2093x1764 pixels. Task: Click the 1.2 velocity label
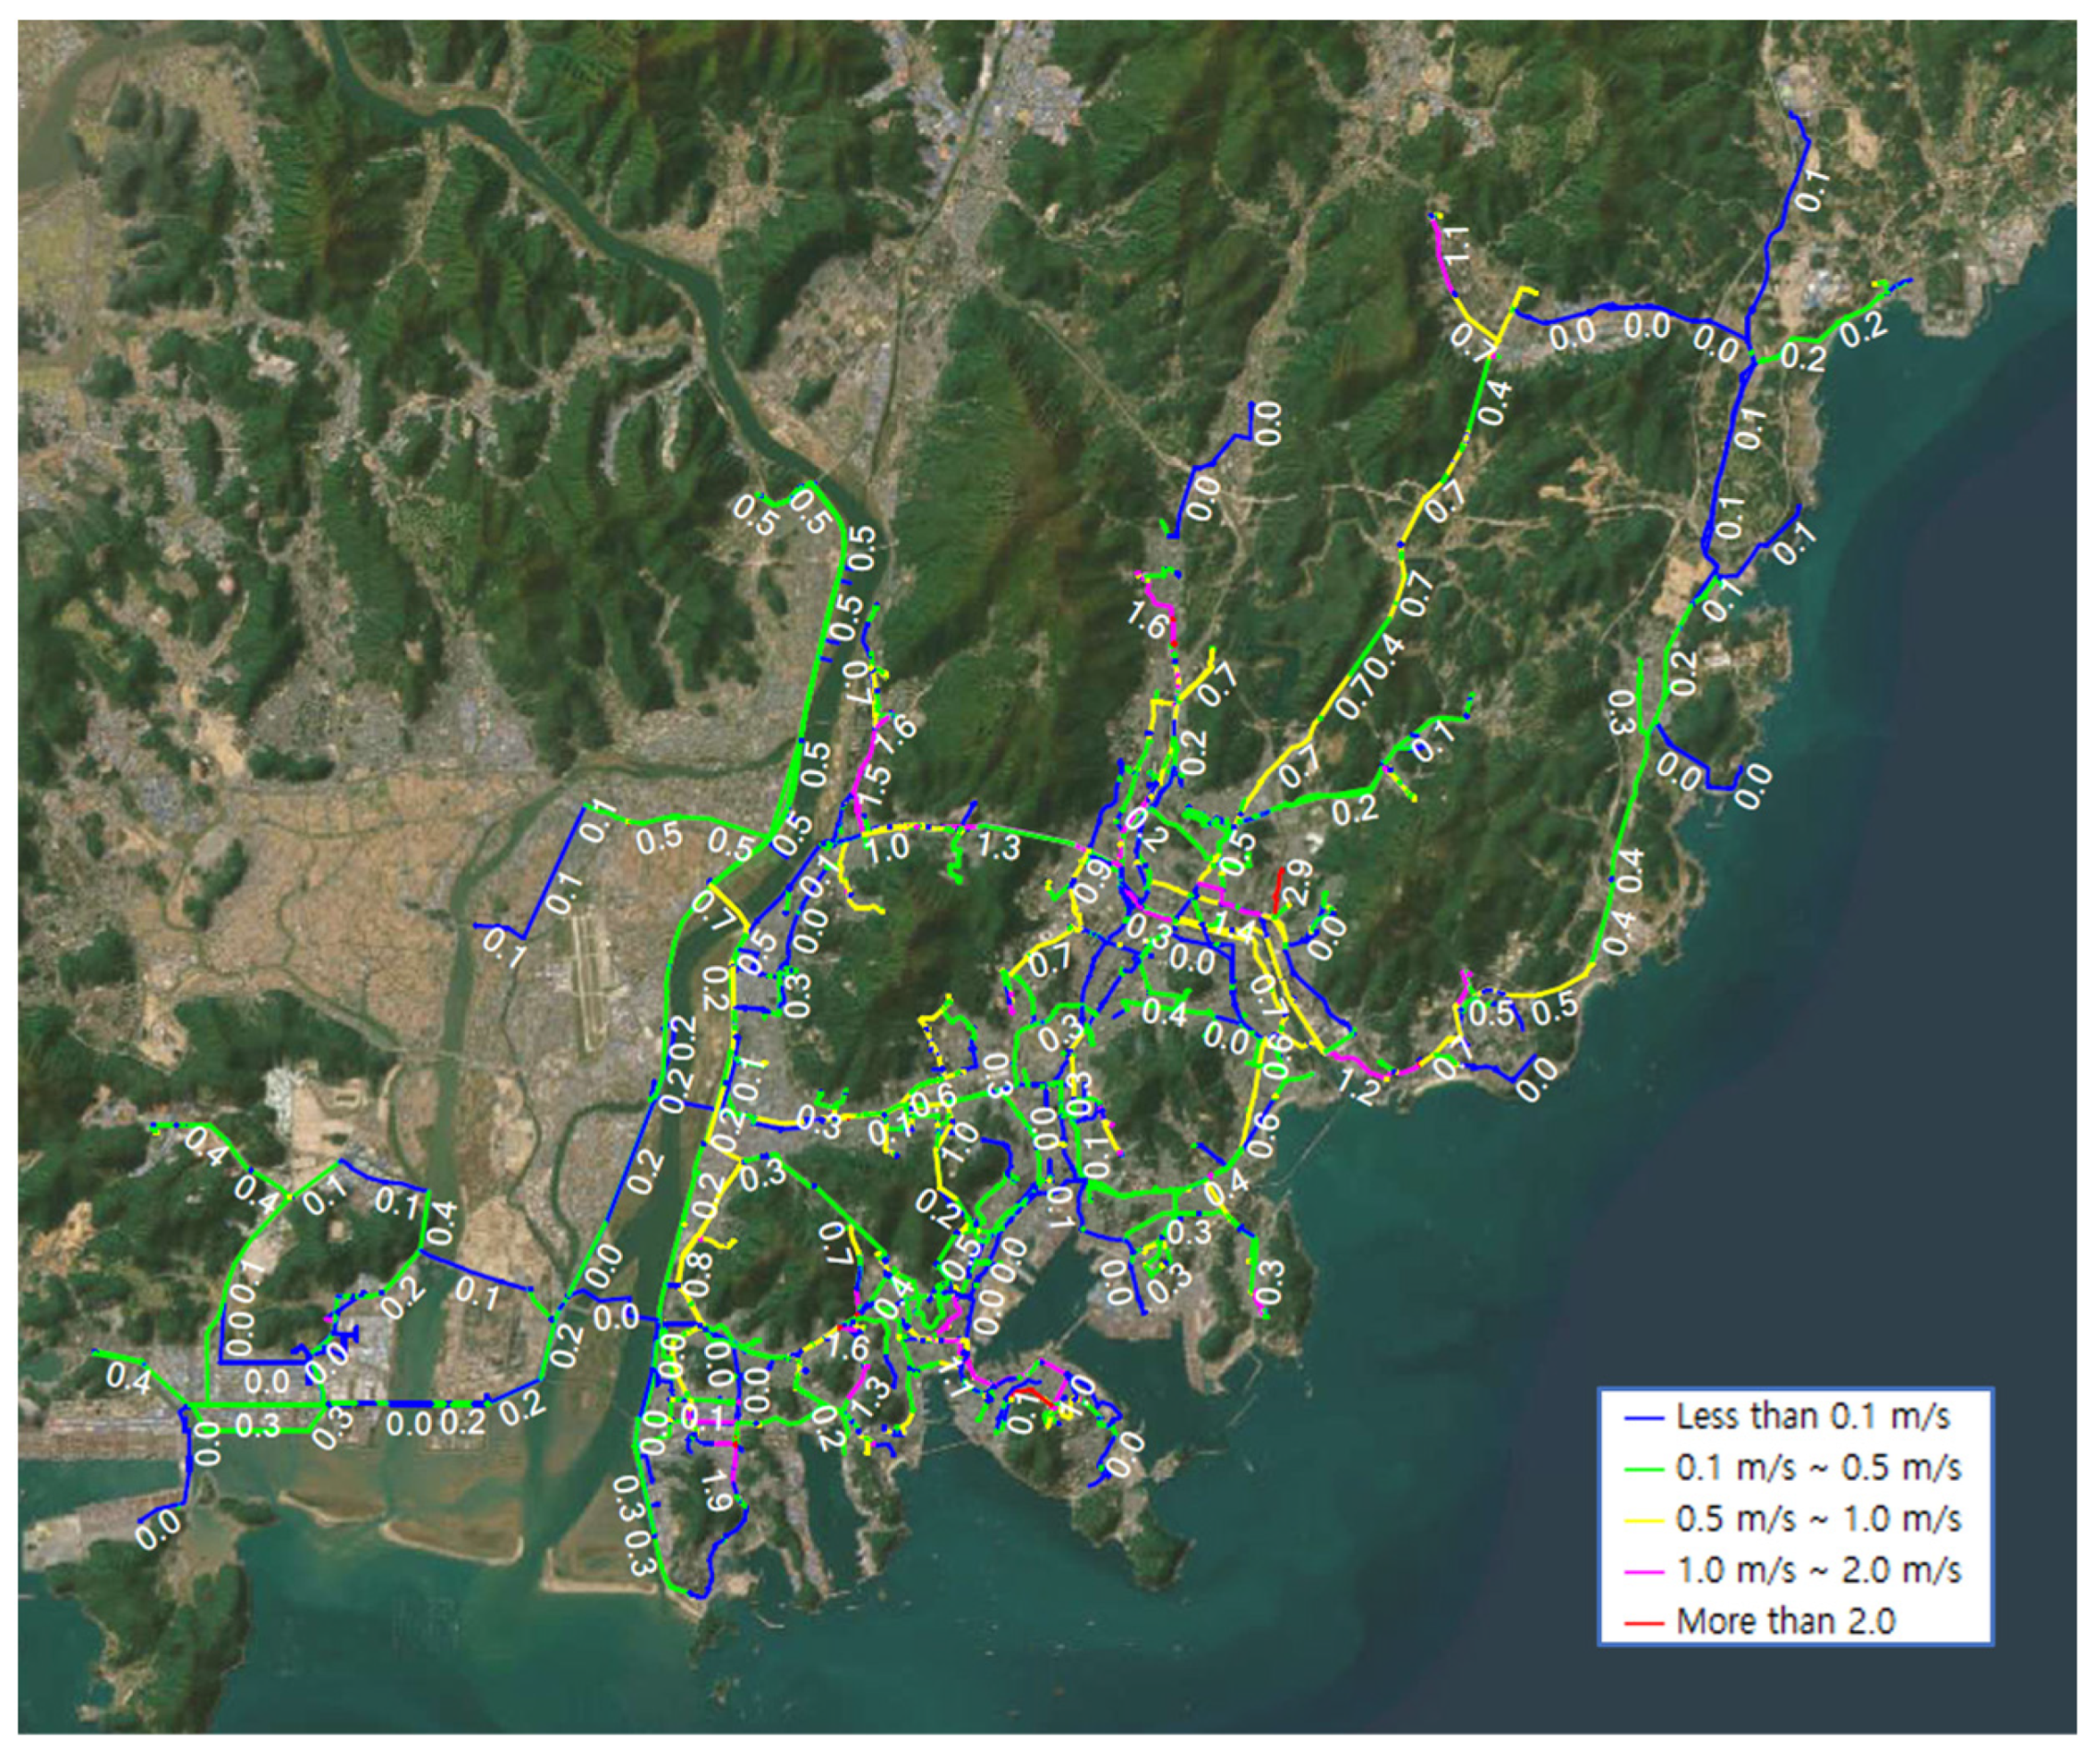tap(1361, 1089)
